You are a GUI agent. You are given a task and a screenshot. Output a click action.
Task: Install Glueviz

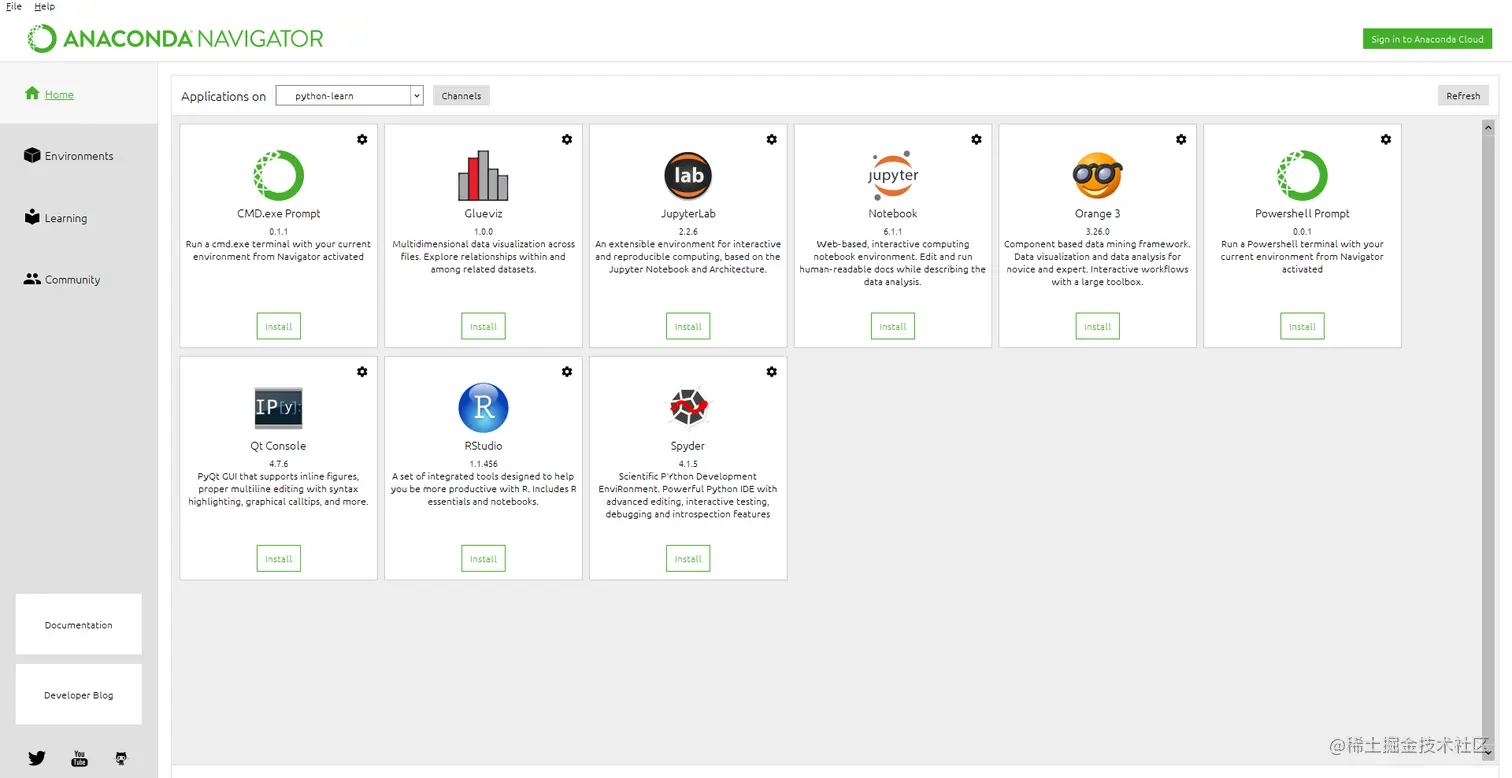click(x=483, y=327)
